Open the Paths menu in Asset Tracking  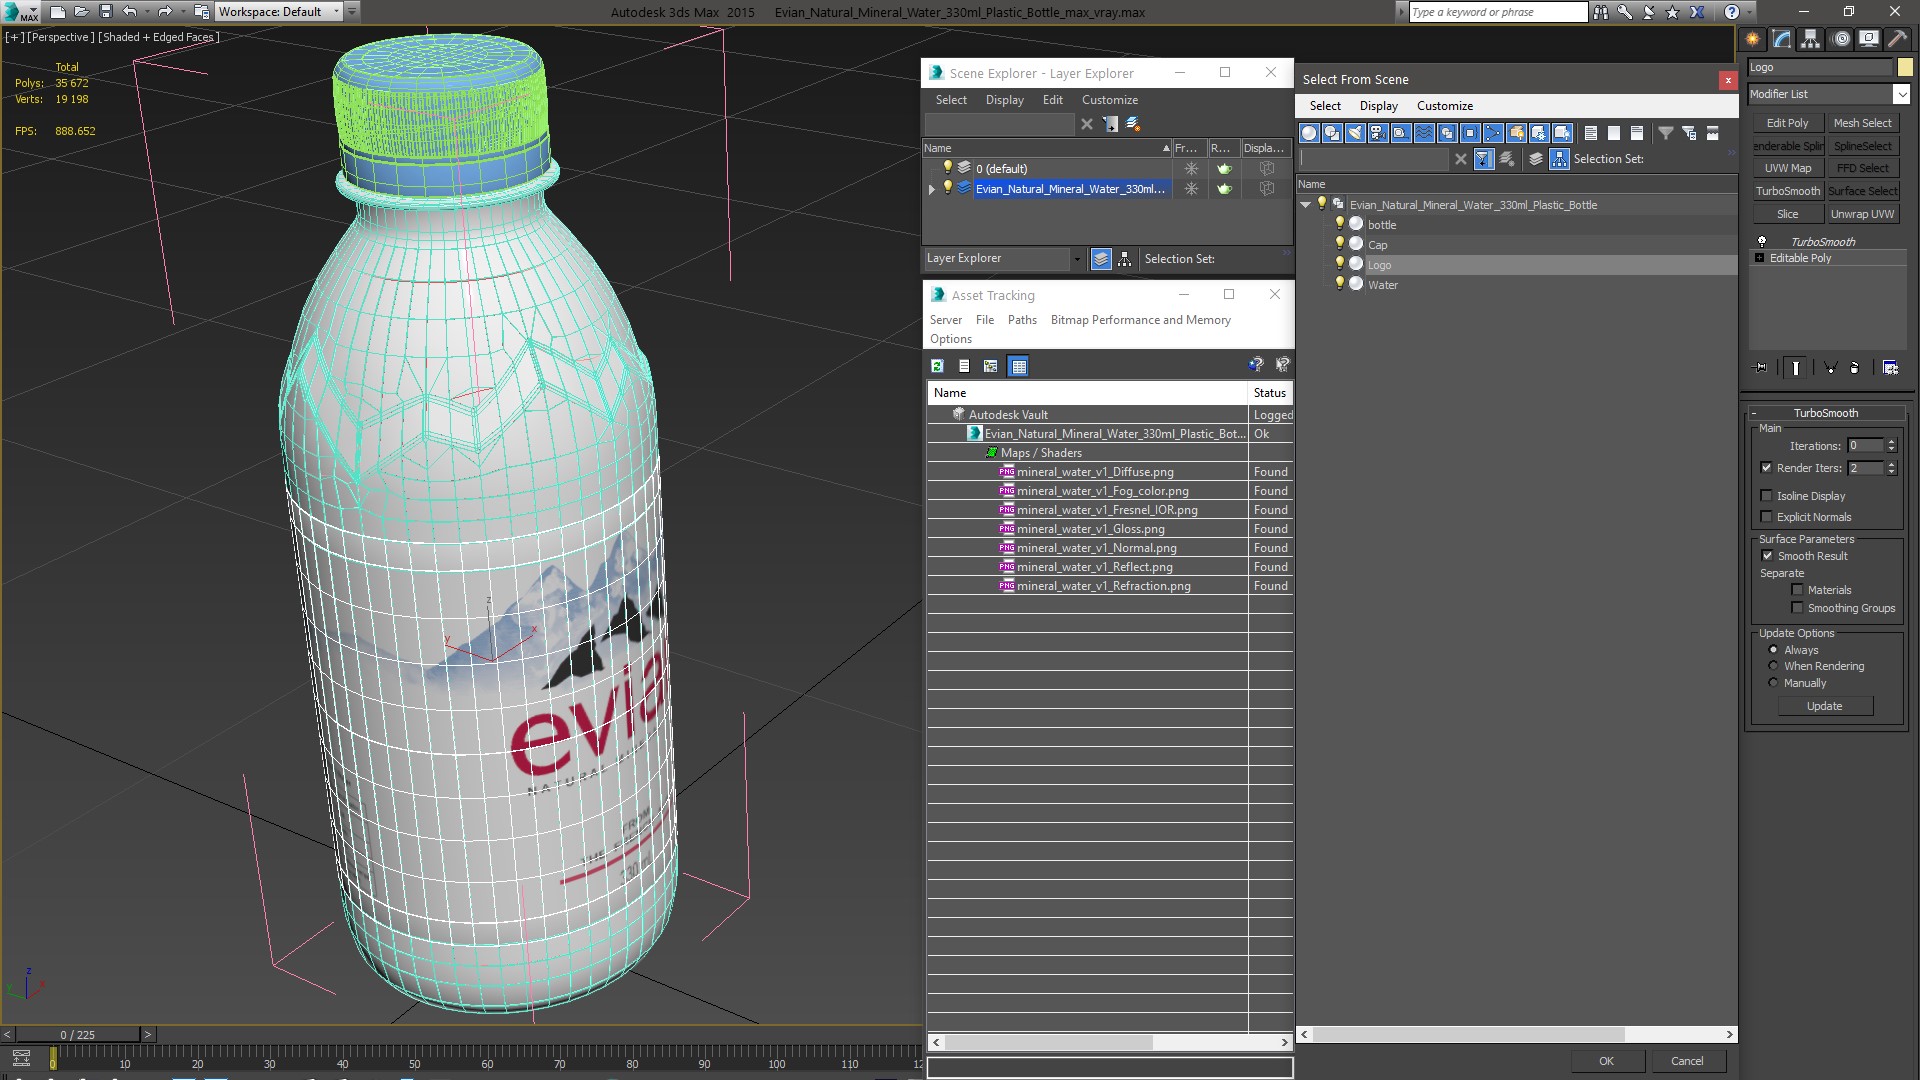click(1022, 320)
